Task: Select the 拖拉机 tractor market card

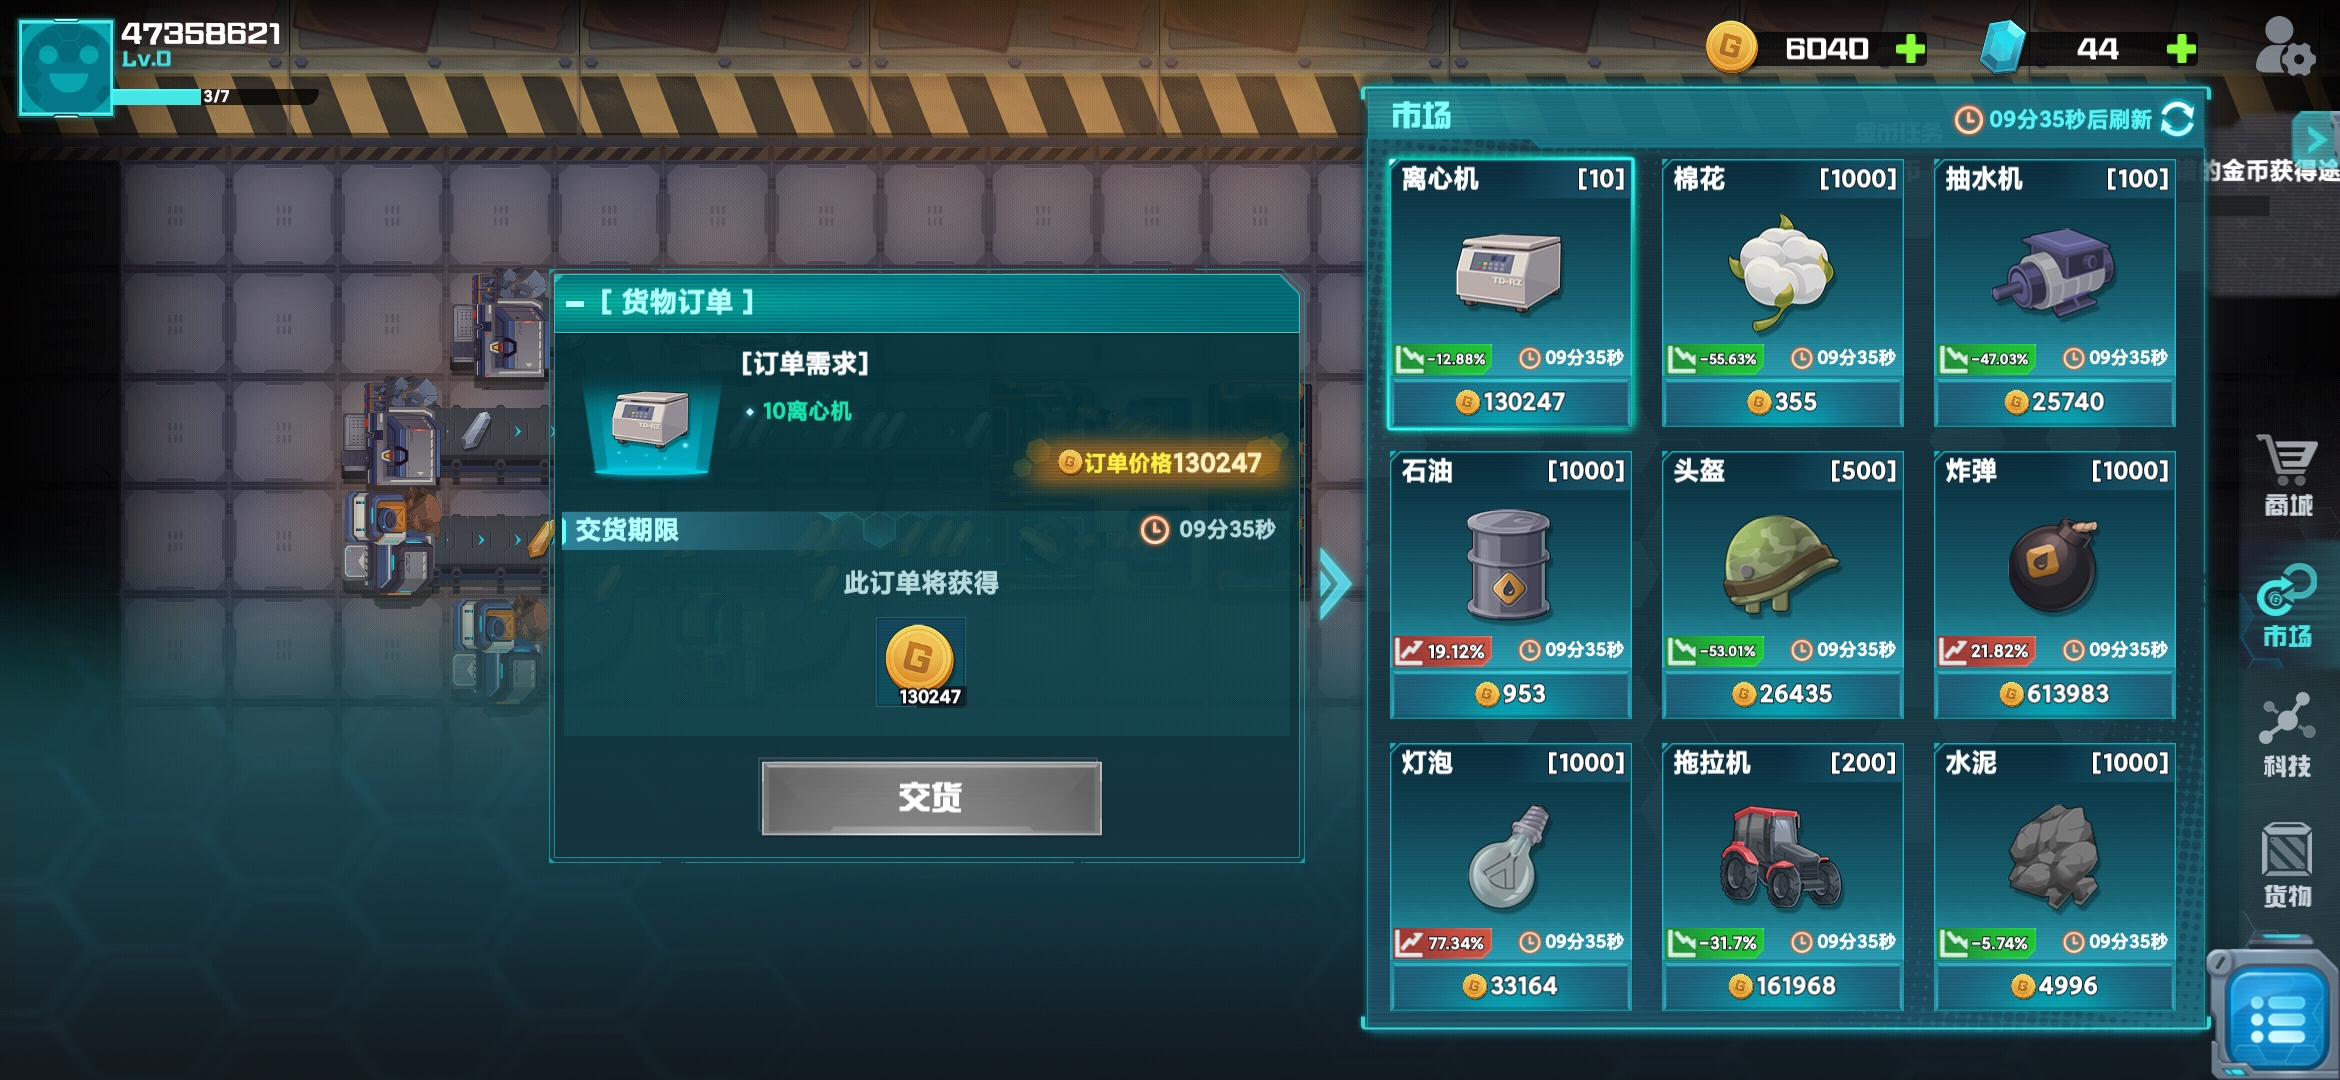Action: point(1783,877)
